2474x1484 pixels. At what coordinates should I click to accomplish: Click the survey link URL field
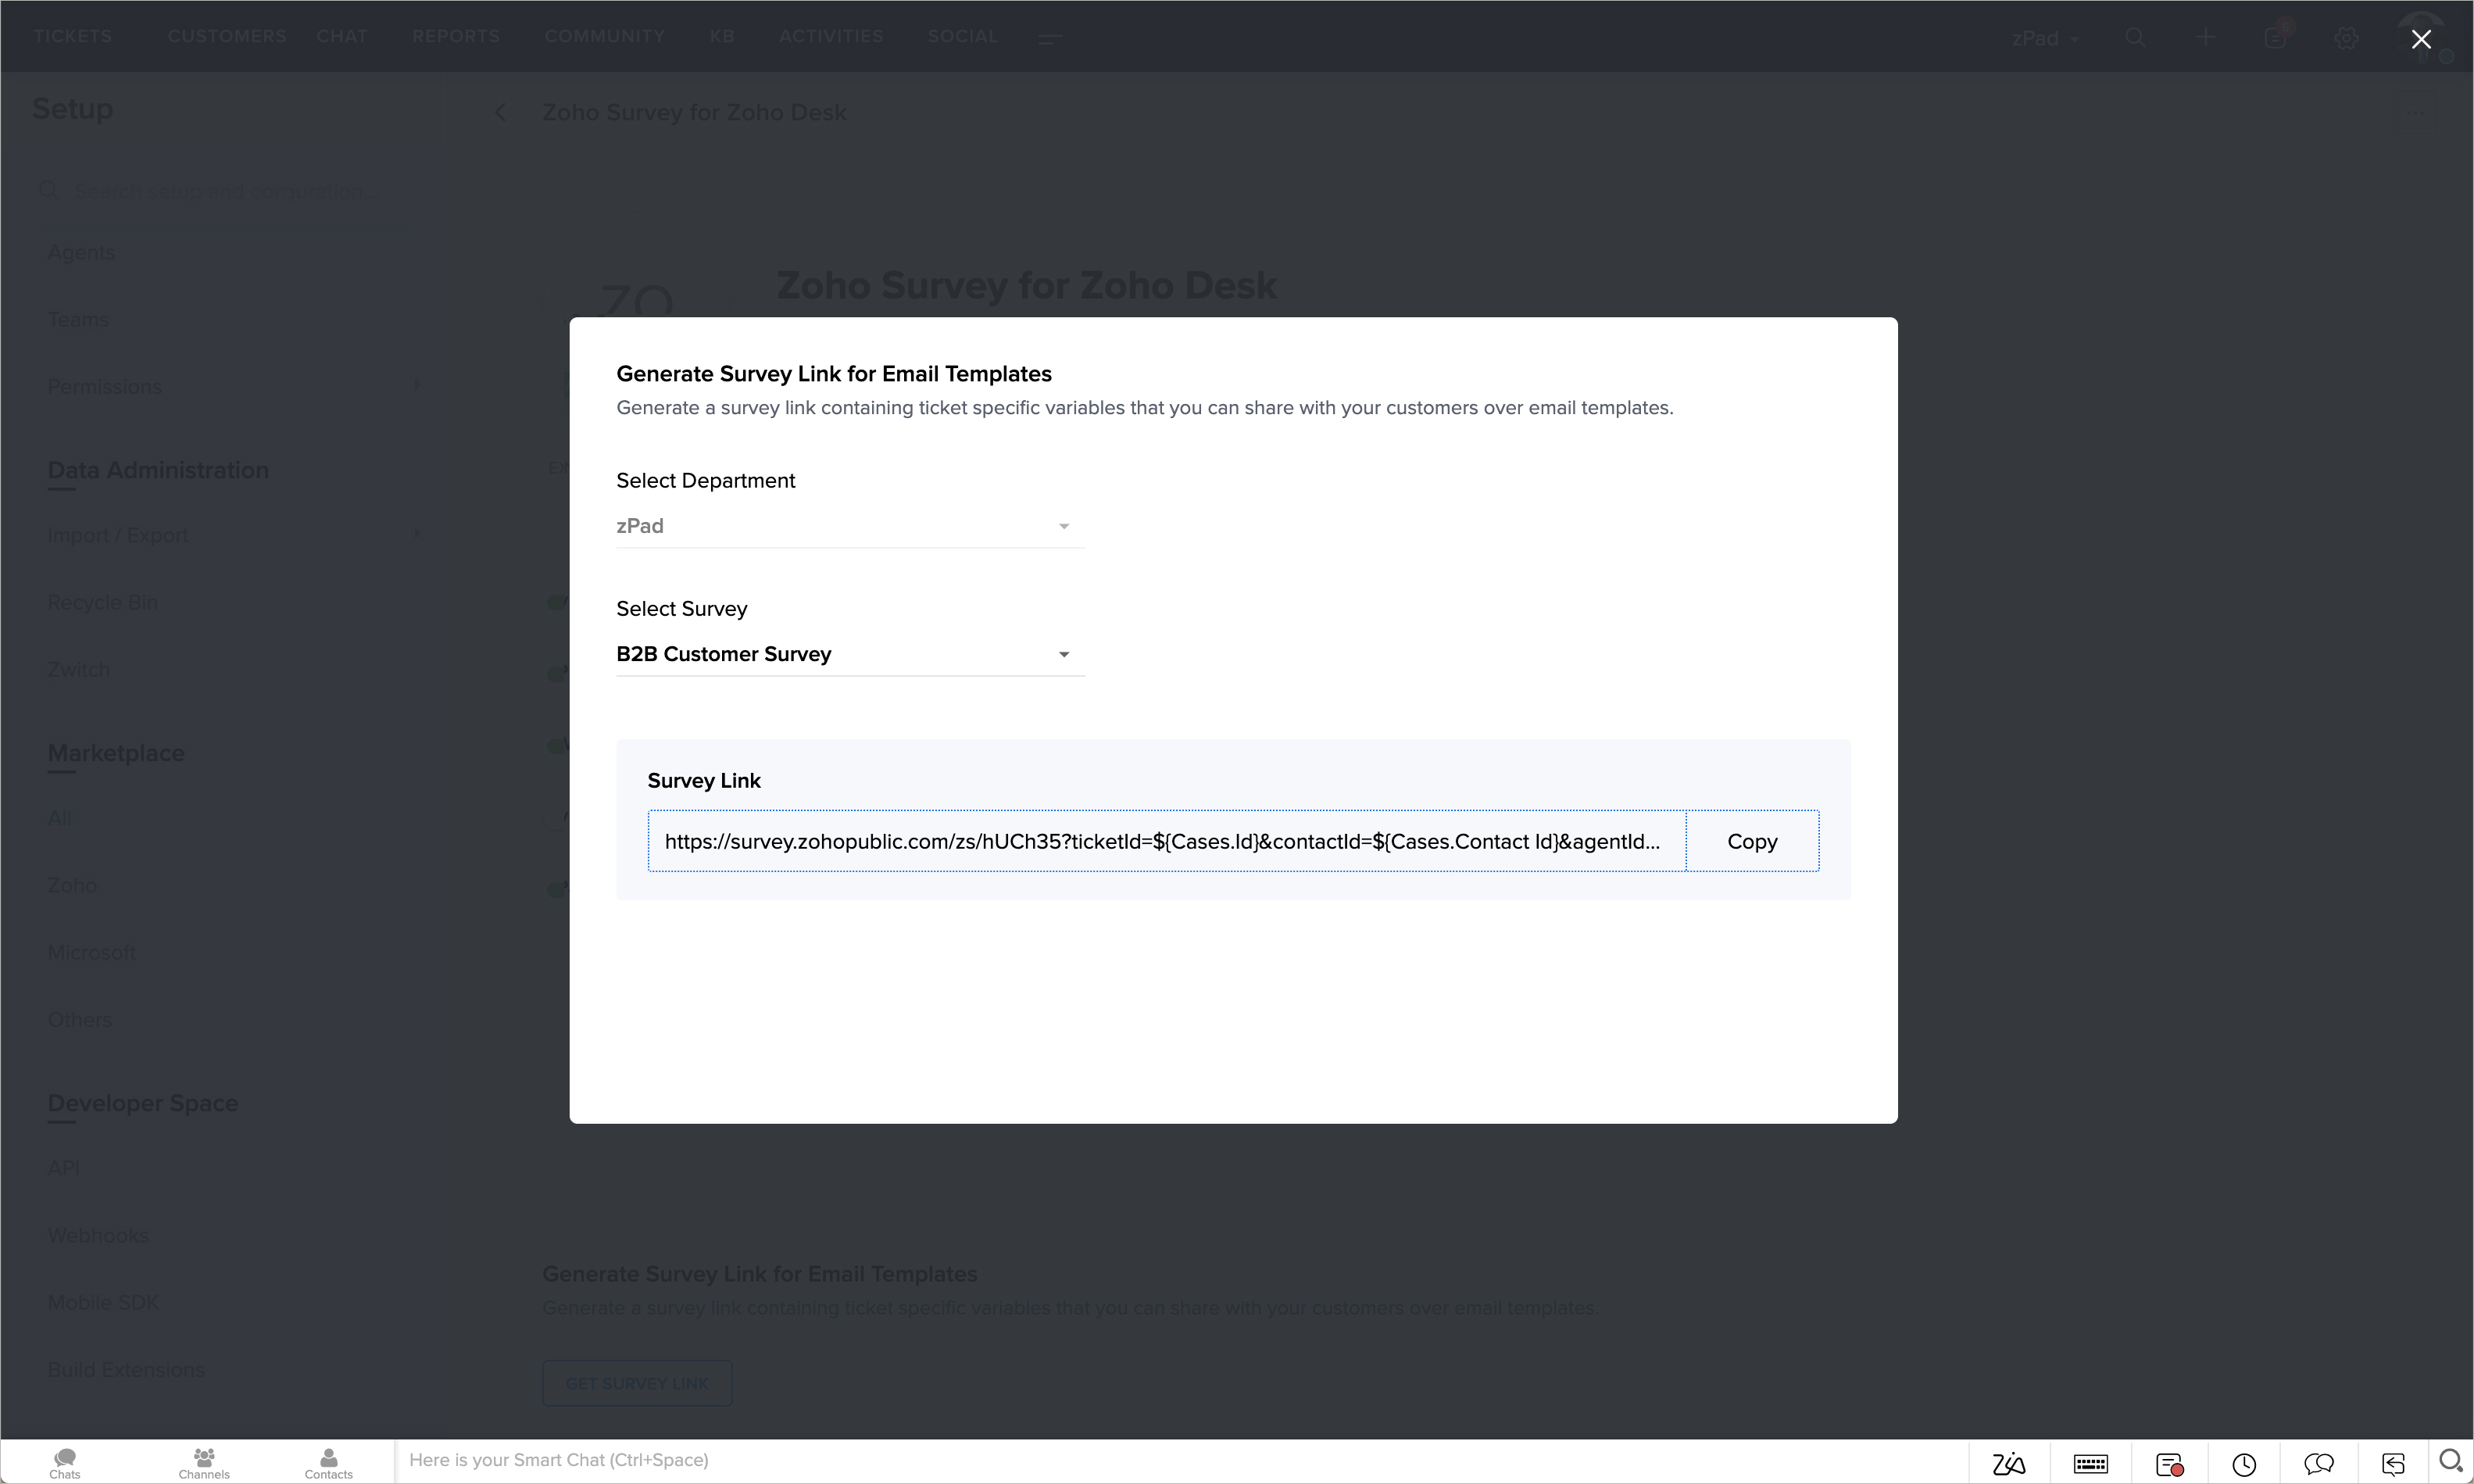click(1165, 841)
